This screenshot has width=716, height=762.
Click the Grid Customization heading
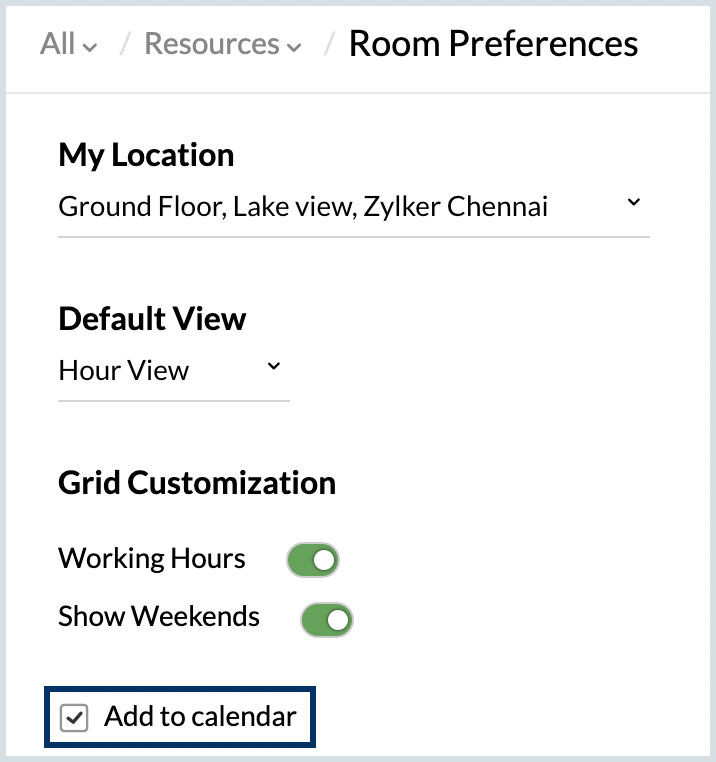click(x=197, y=483)
